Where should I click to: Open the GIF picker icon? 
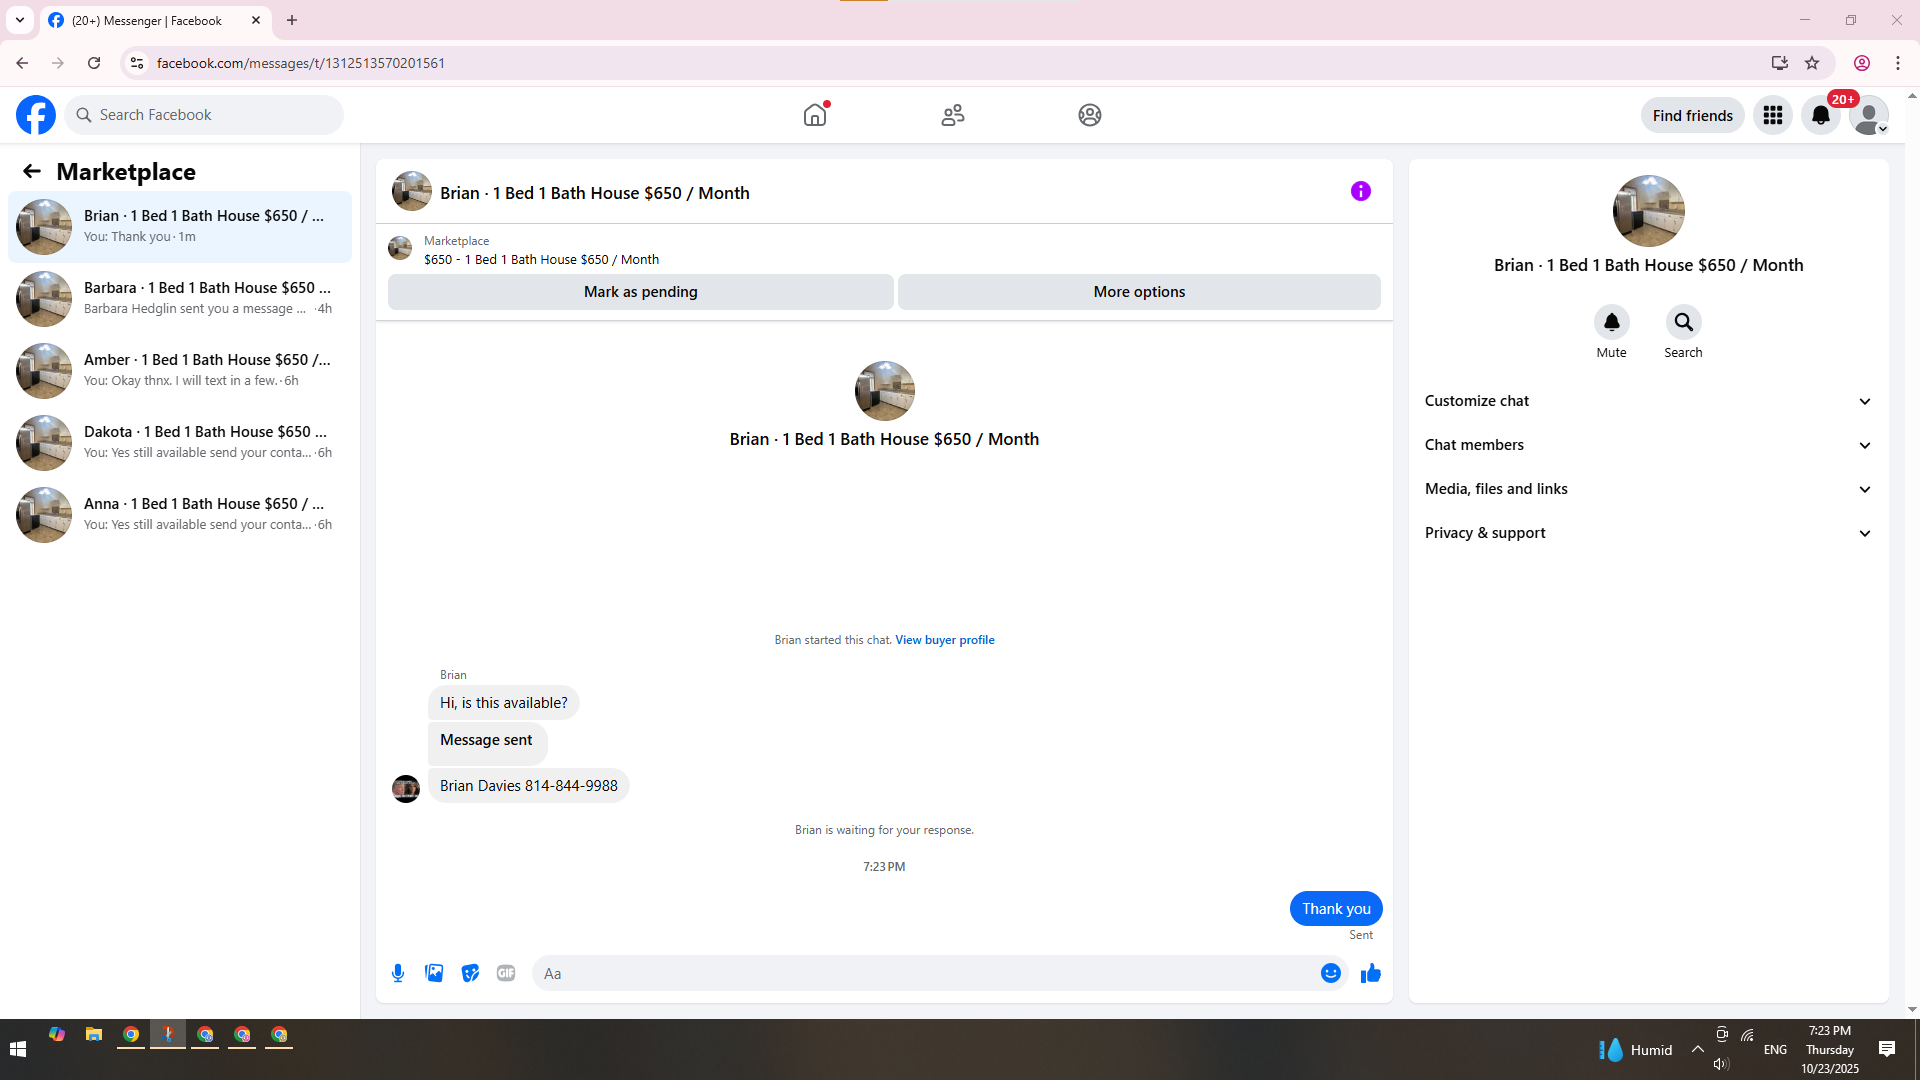[506, 973]
